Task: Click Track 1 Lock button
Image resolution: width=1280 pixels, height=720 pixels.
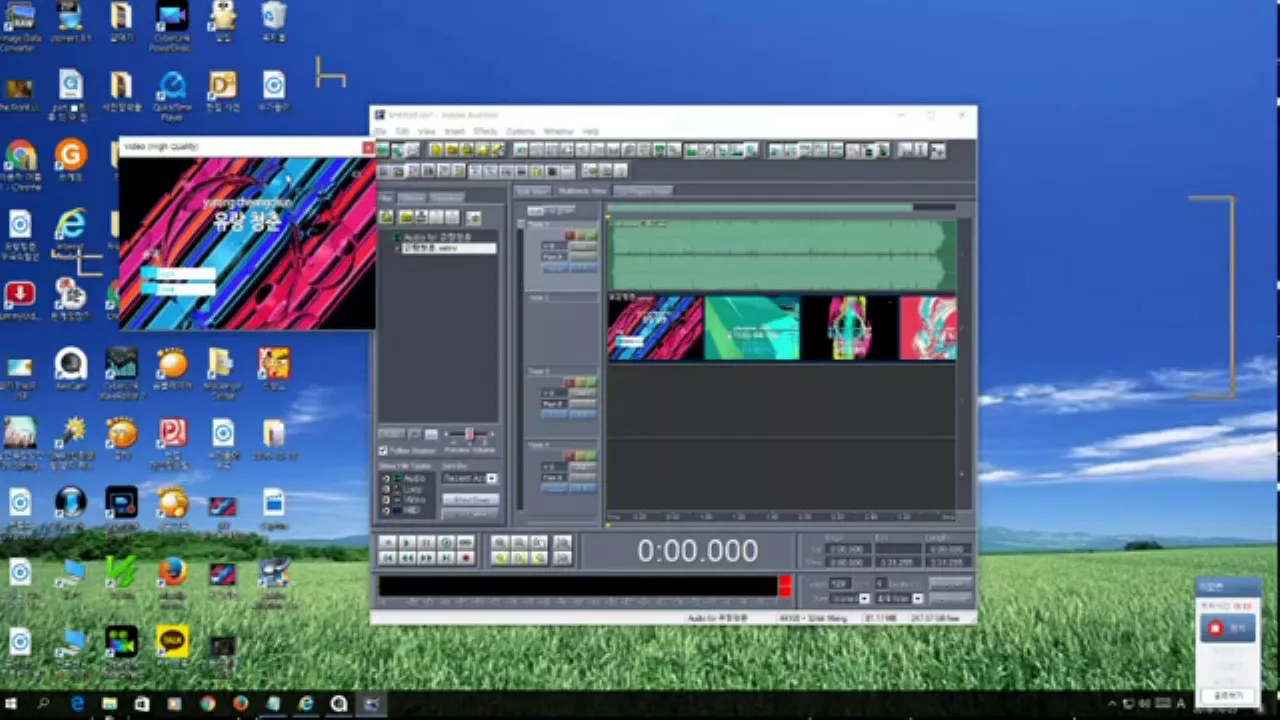Action: click(555, 268)
